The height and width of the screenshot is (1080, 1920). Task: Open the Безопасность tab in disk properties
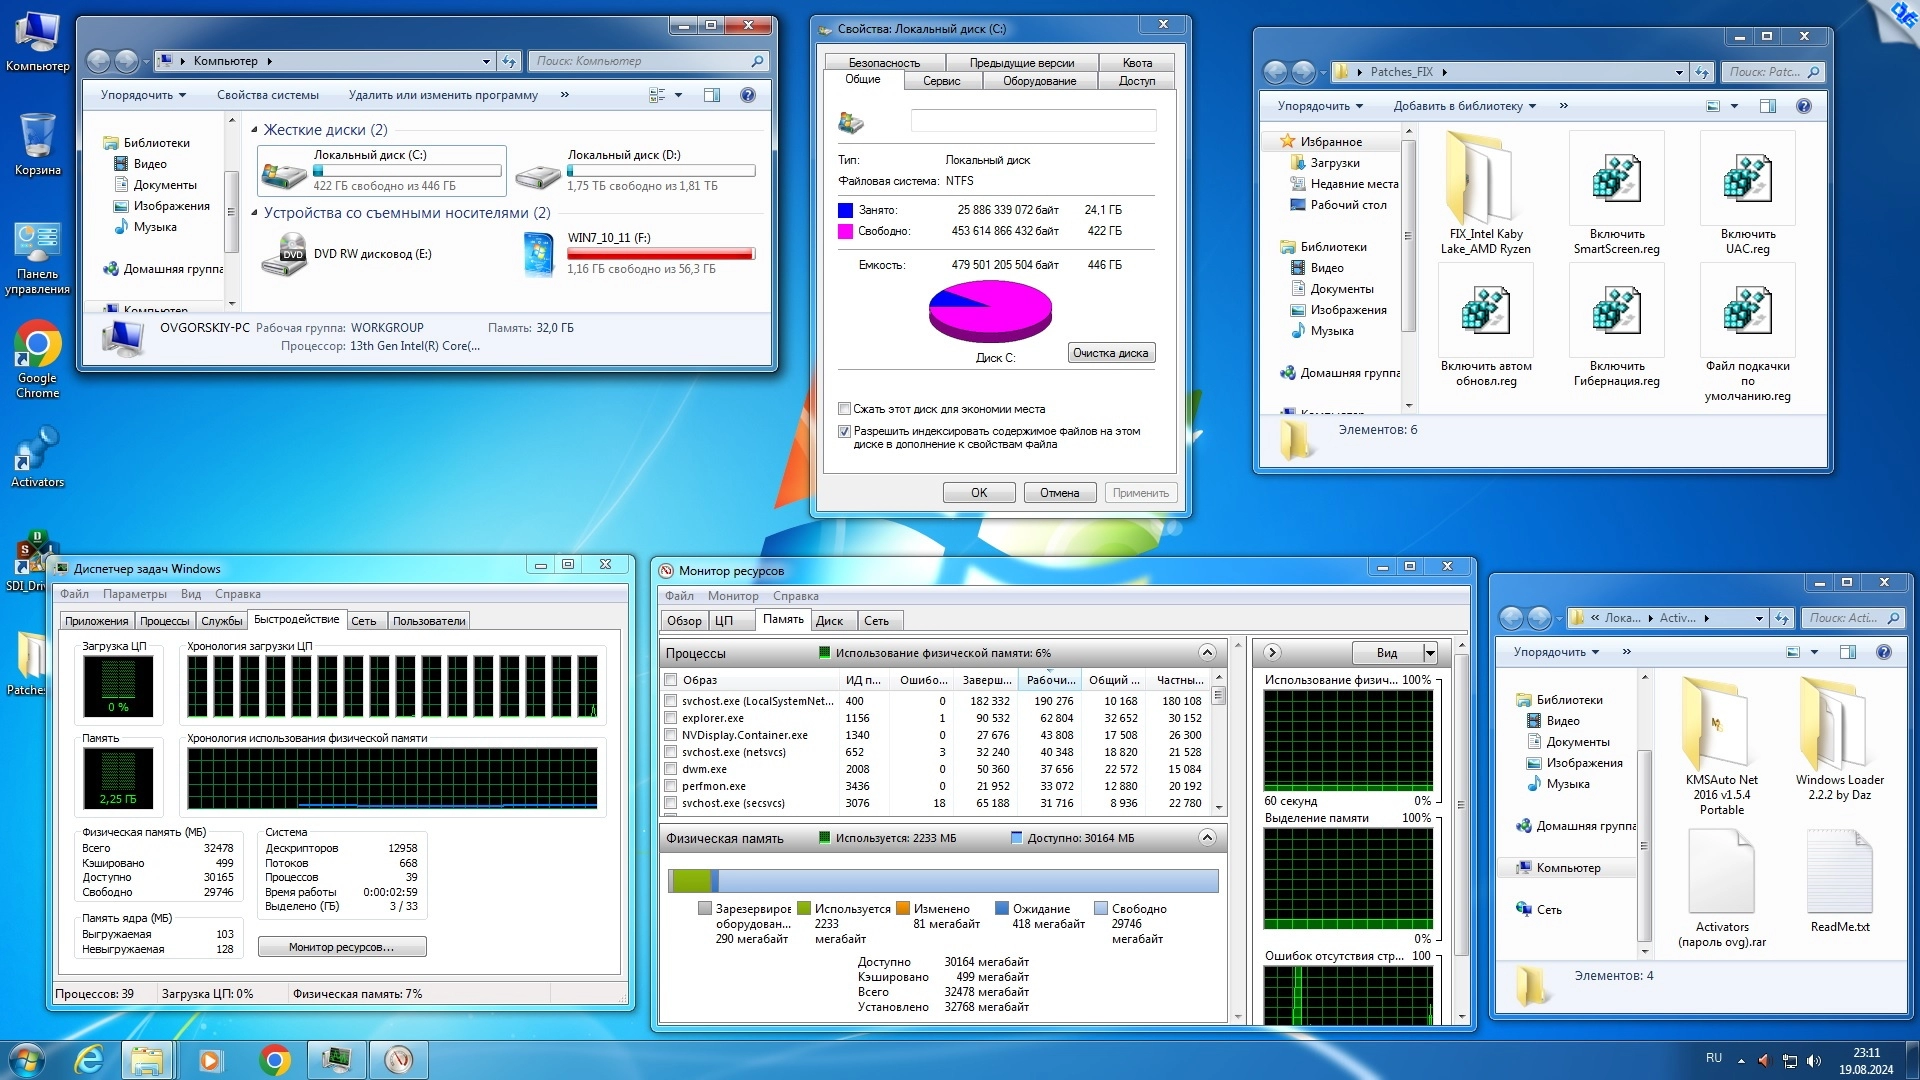coord(884,63)
